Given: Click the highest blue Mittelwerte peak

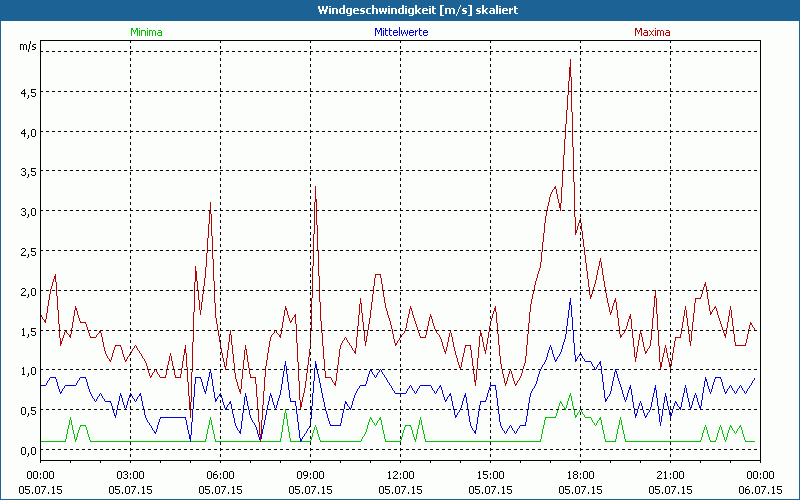Looking at the screenshot, I should pyautogui.click(x=570, y=299).
